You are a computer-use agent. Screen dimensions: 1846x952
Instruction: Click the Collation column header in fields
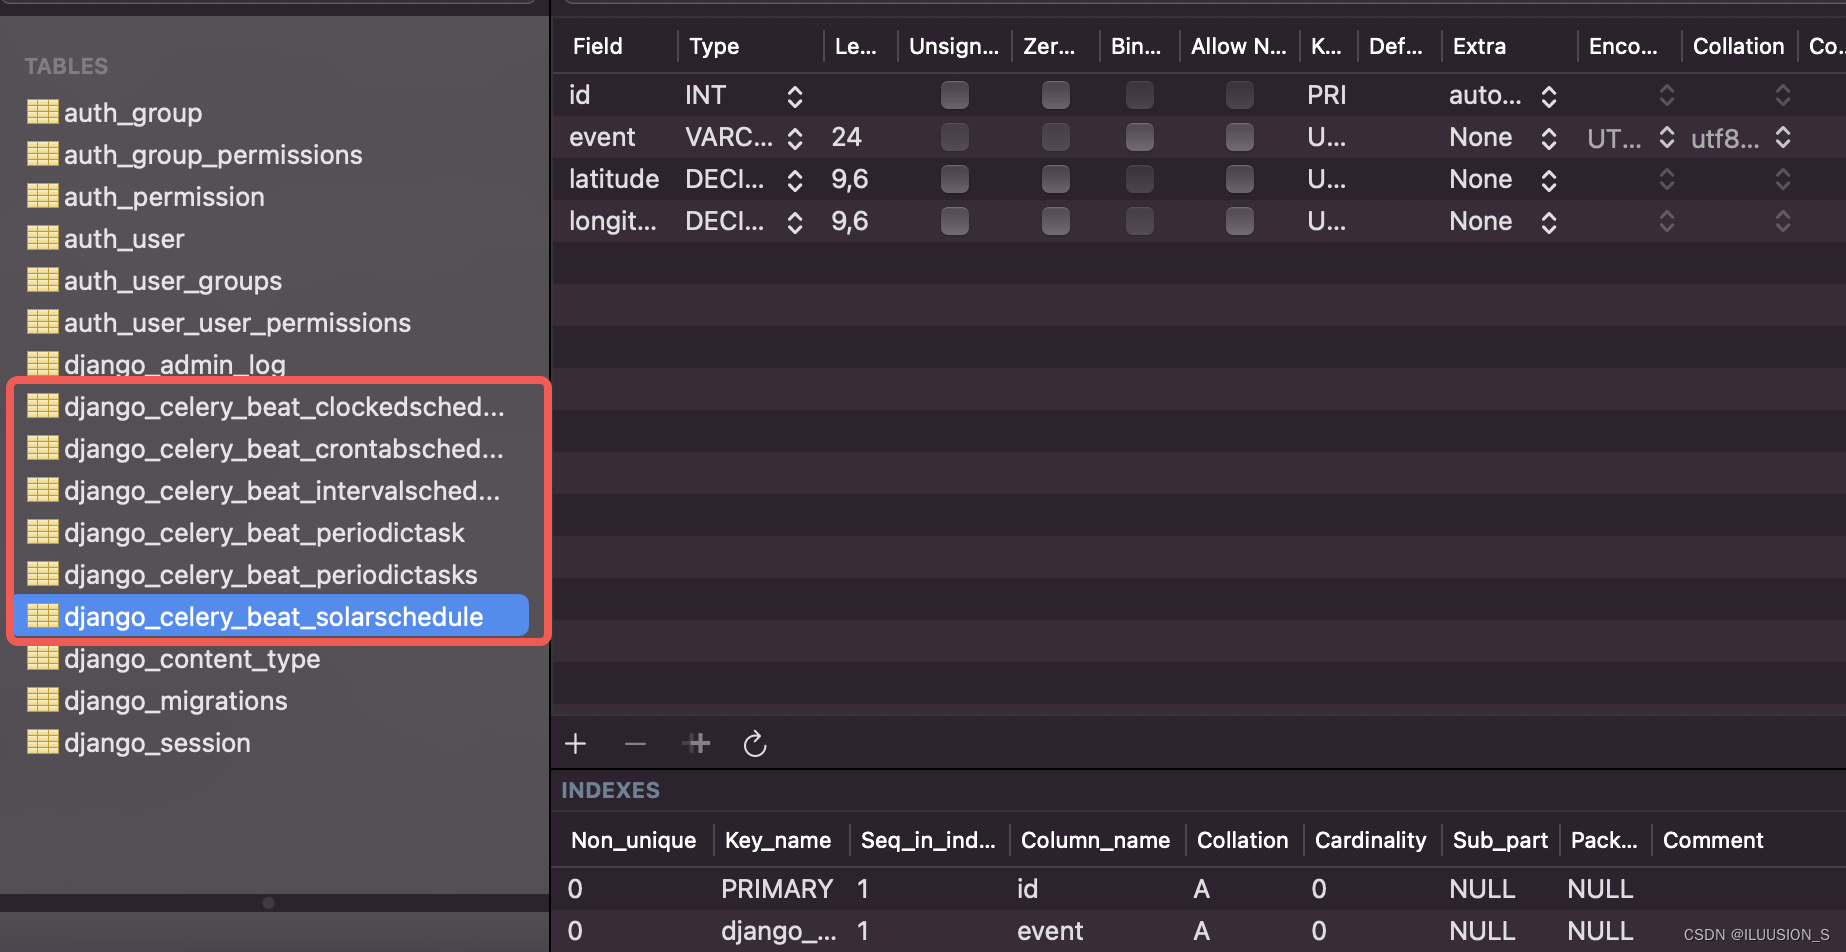point(1738,46)
